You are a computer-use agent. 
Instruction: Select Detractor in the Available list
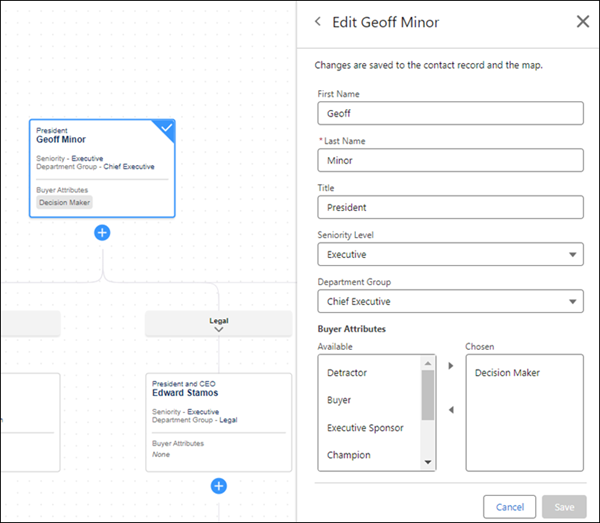click(347, 373)
